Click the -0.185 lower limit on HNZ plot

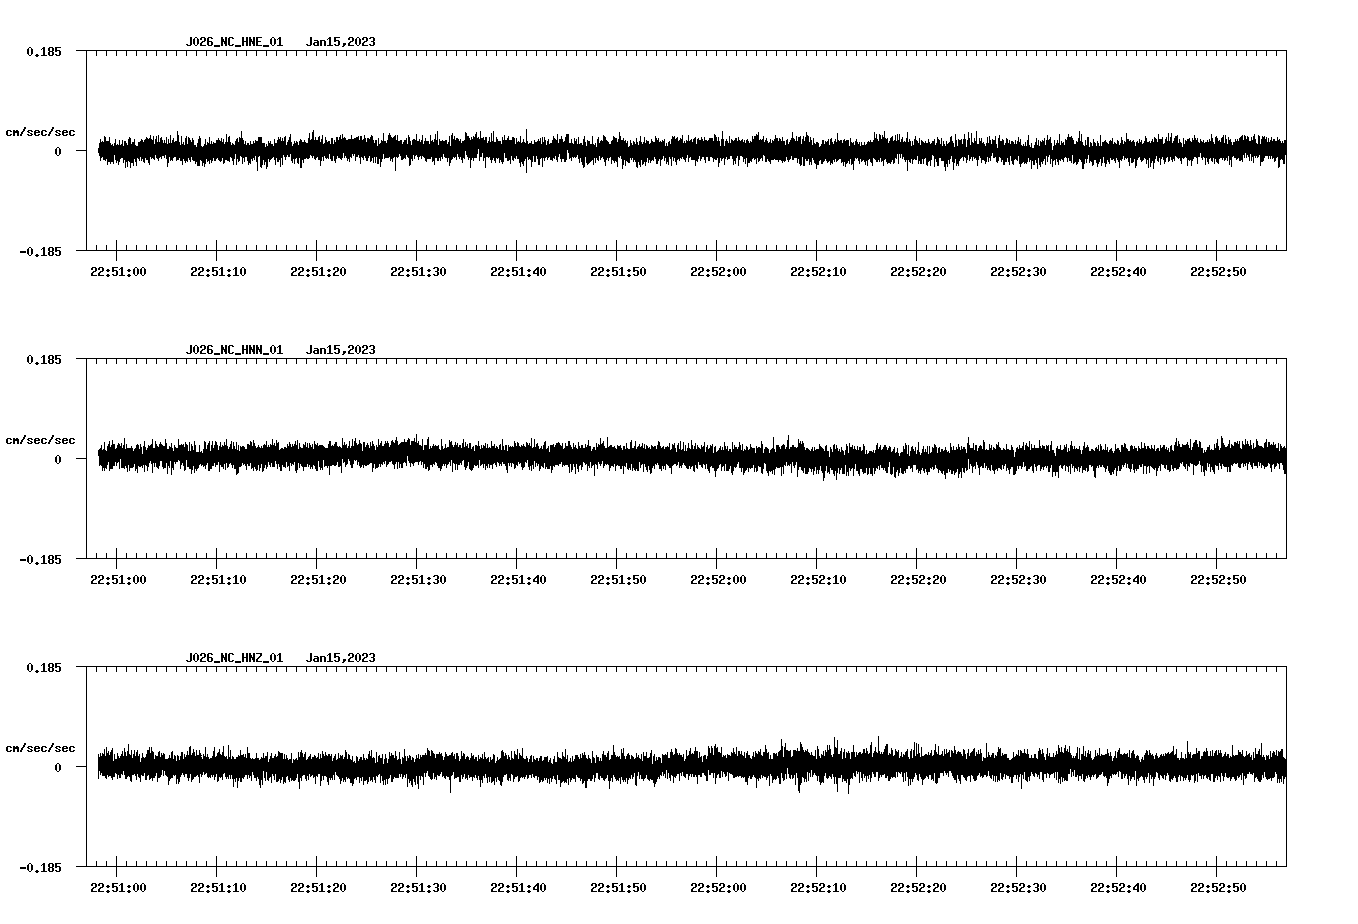40,867
